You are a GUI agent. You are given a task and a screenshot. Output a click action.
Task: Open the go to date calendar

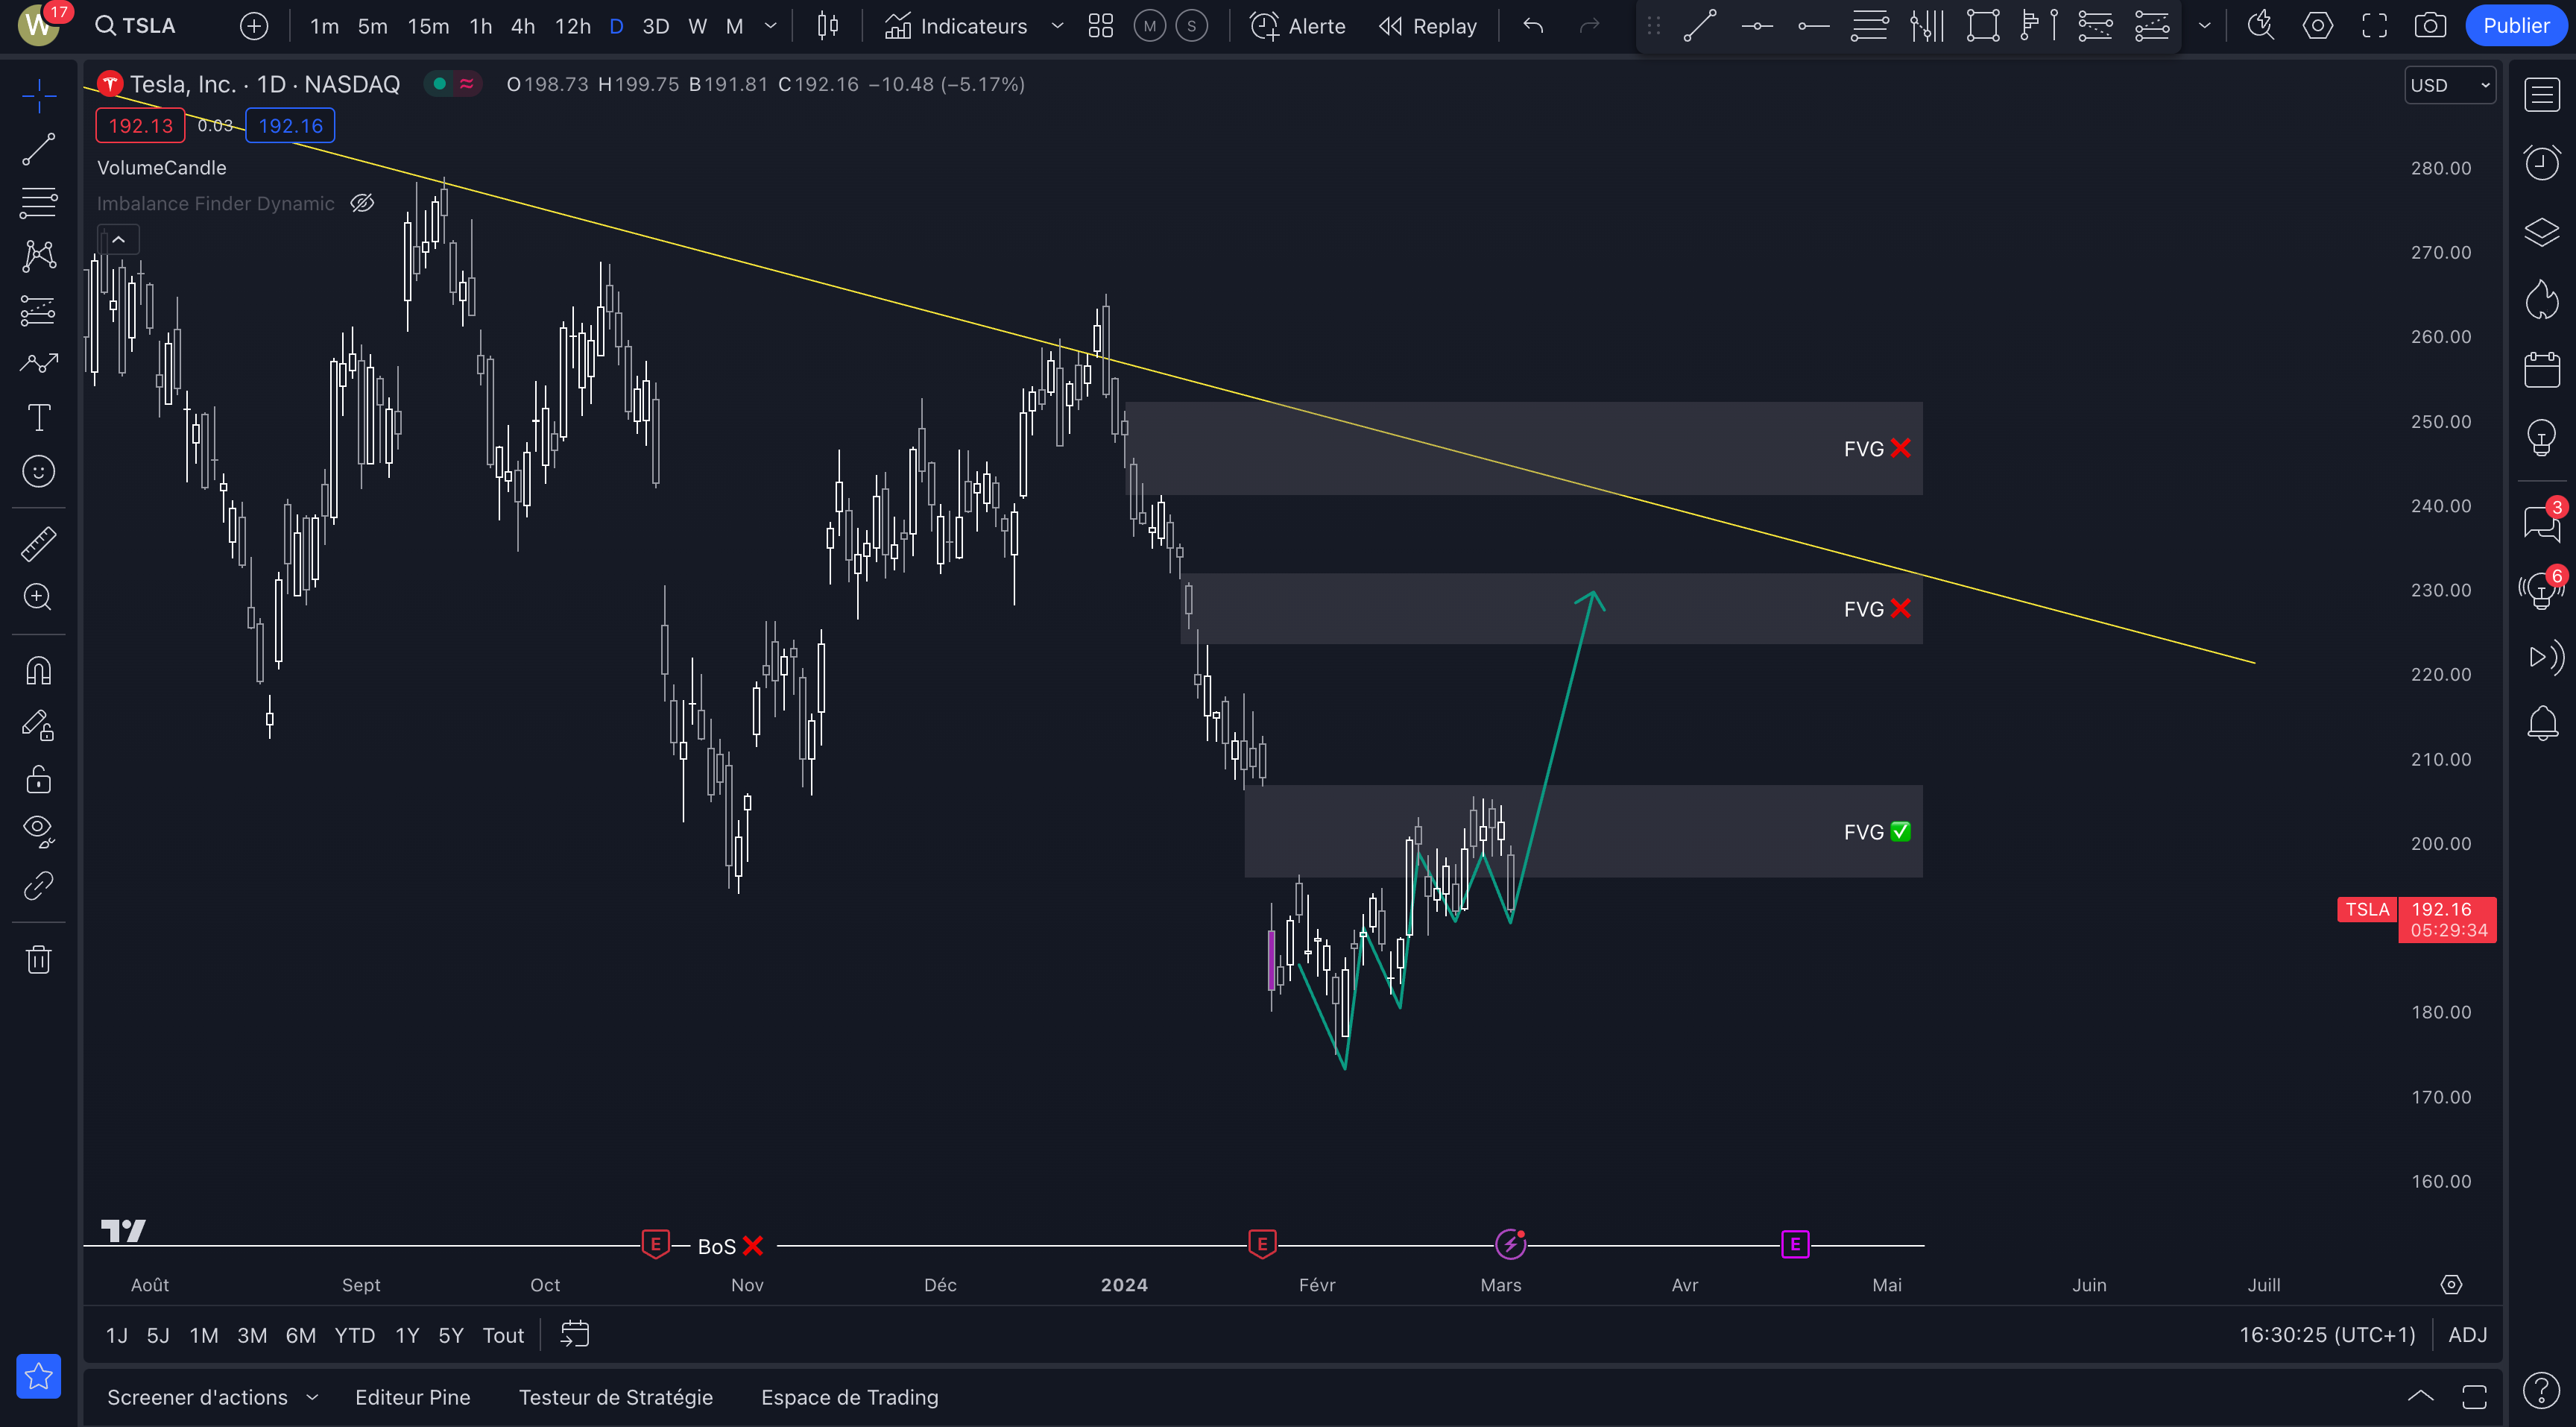click(575, 1334)
